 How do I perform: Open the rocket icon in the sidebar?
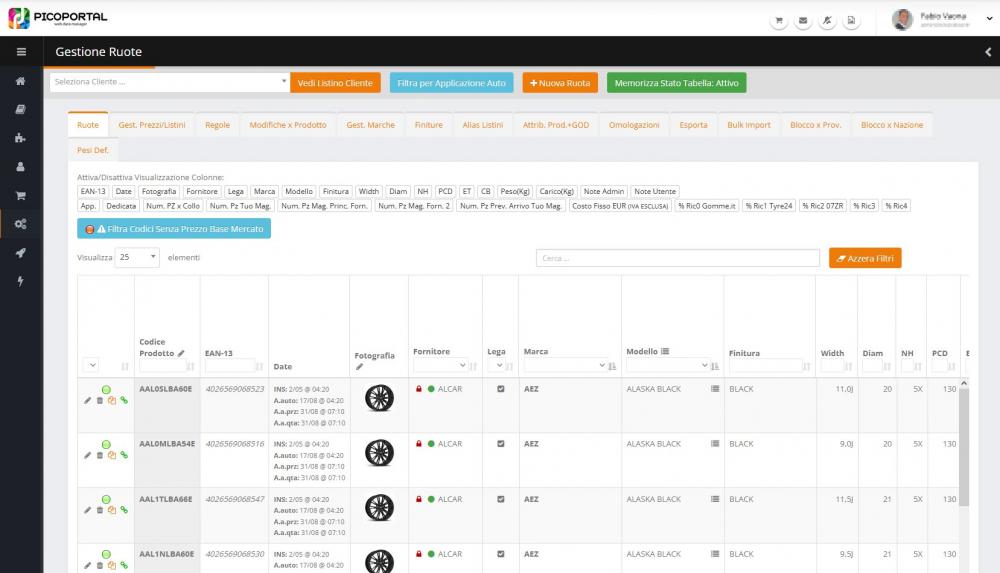[x=20, y=253]
